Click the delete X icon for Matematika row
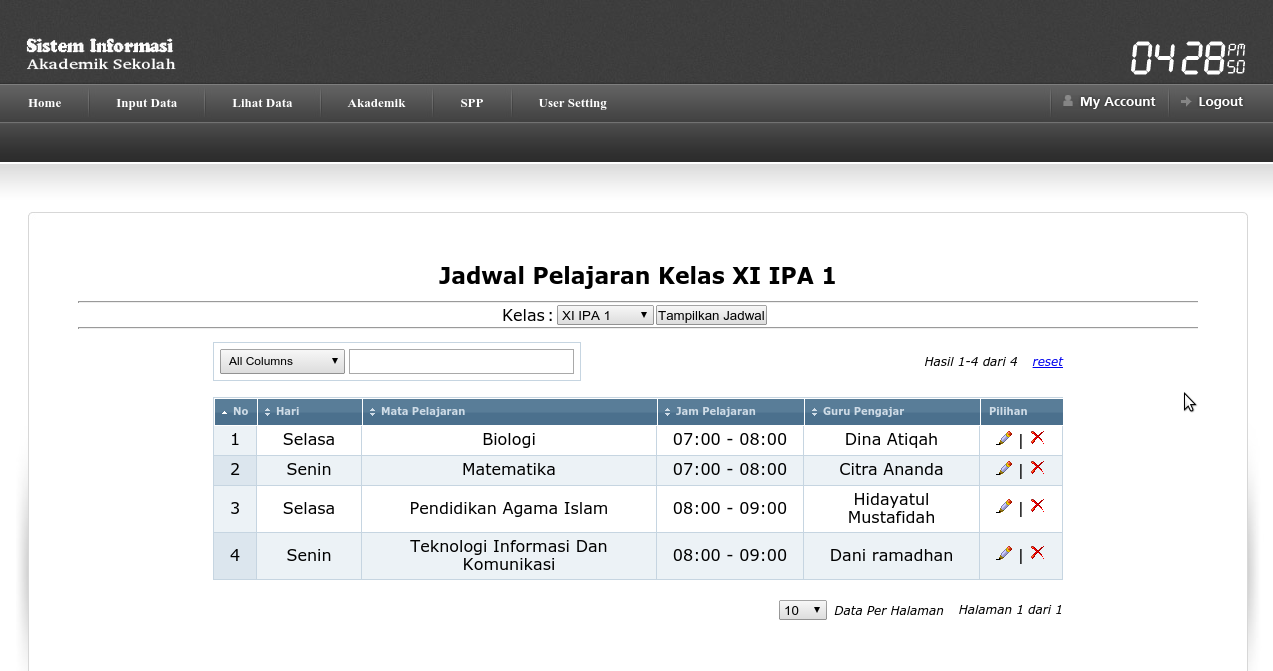1273x671 pixels. [x=1036, y=467]
